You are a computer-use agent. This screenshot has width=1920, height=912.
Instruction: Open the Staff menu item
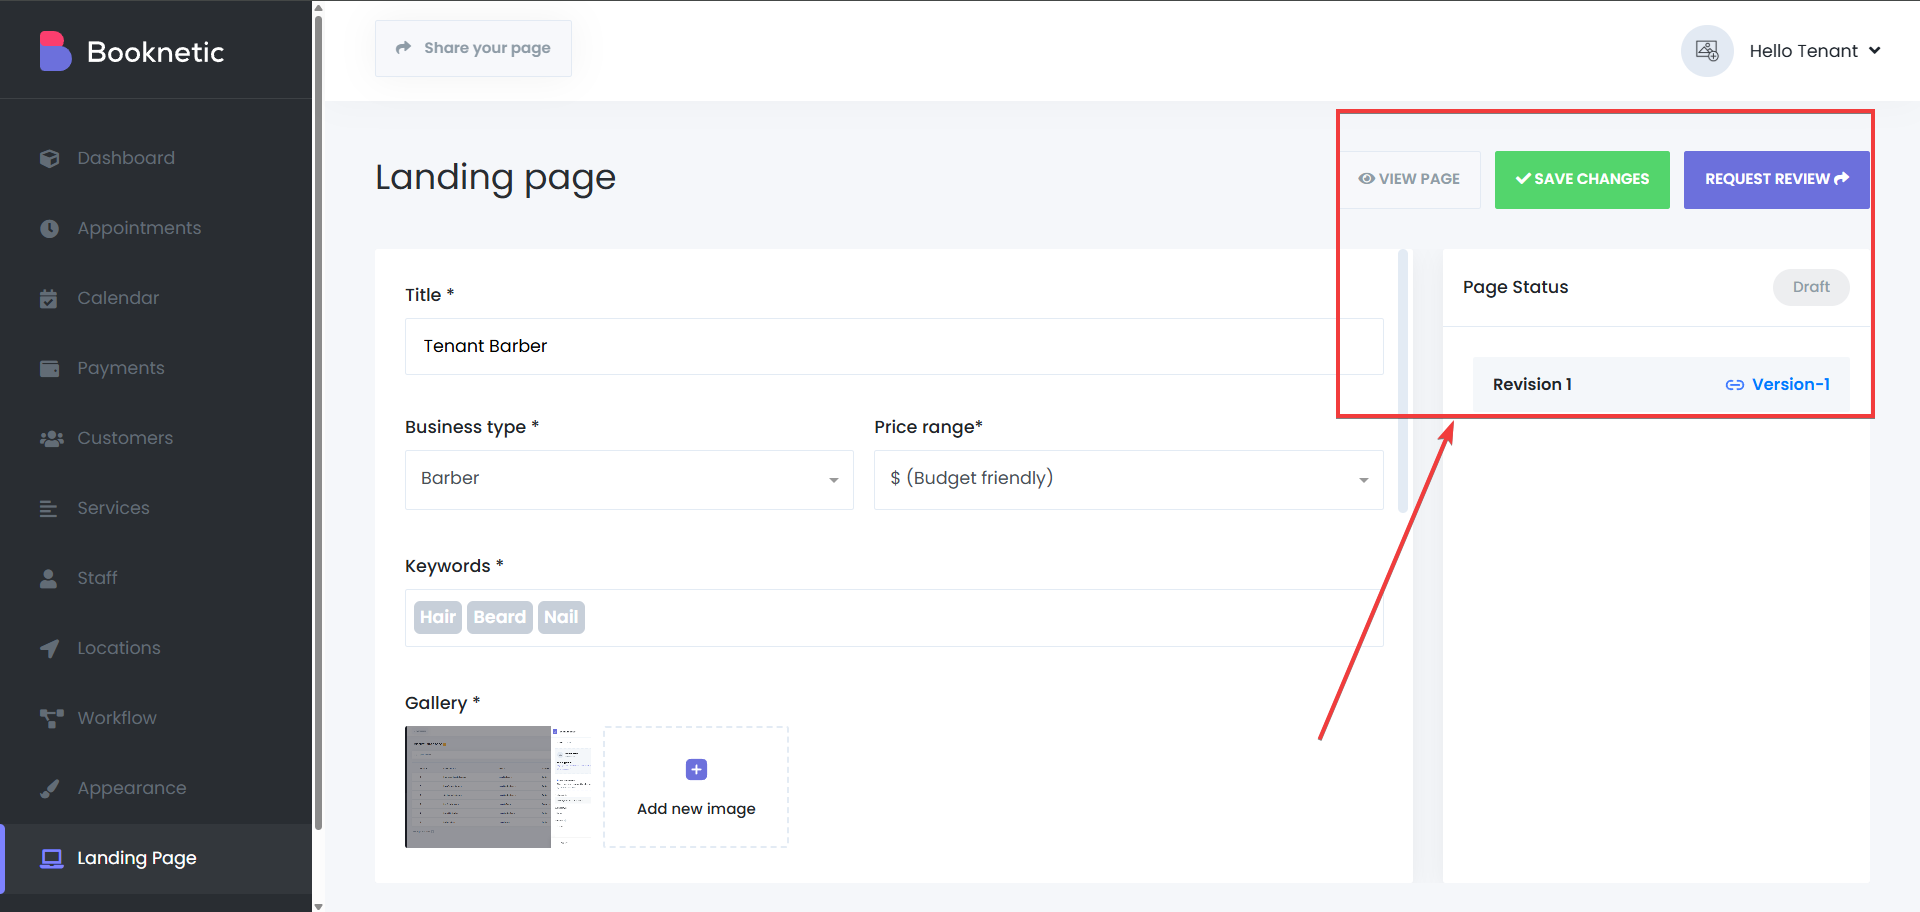(156, 578)
